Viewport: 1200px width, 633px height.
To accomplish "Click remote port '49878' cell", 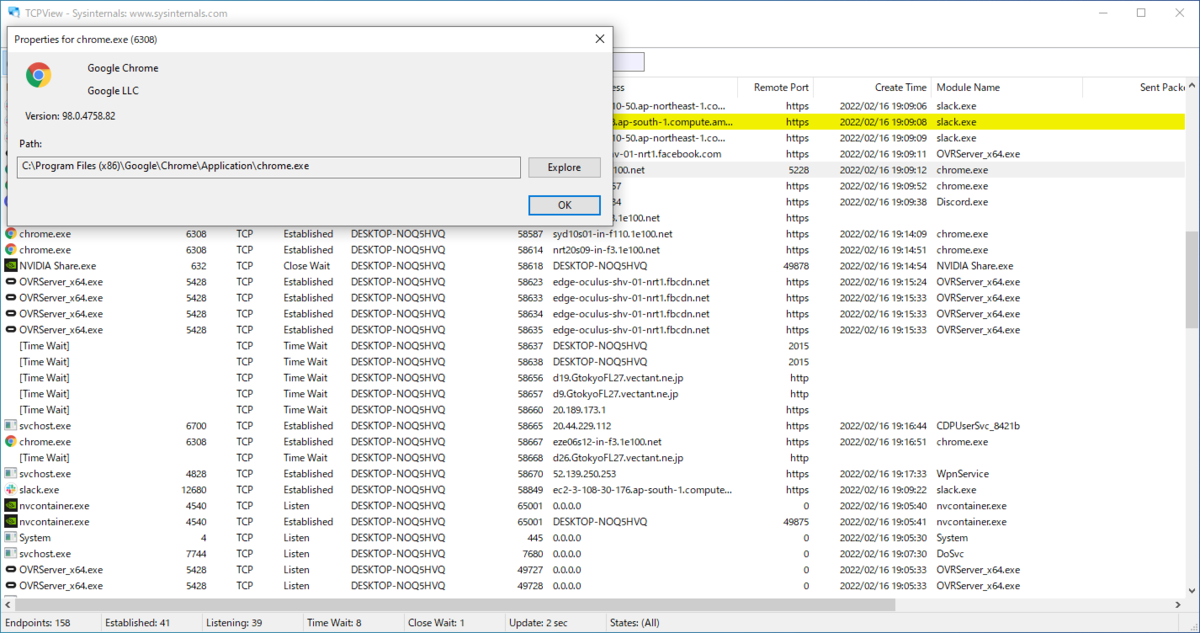I will [x=796, y=266].
